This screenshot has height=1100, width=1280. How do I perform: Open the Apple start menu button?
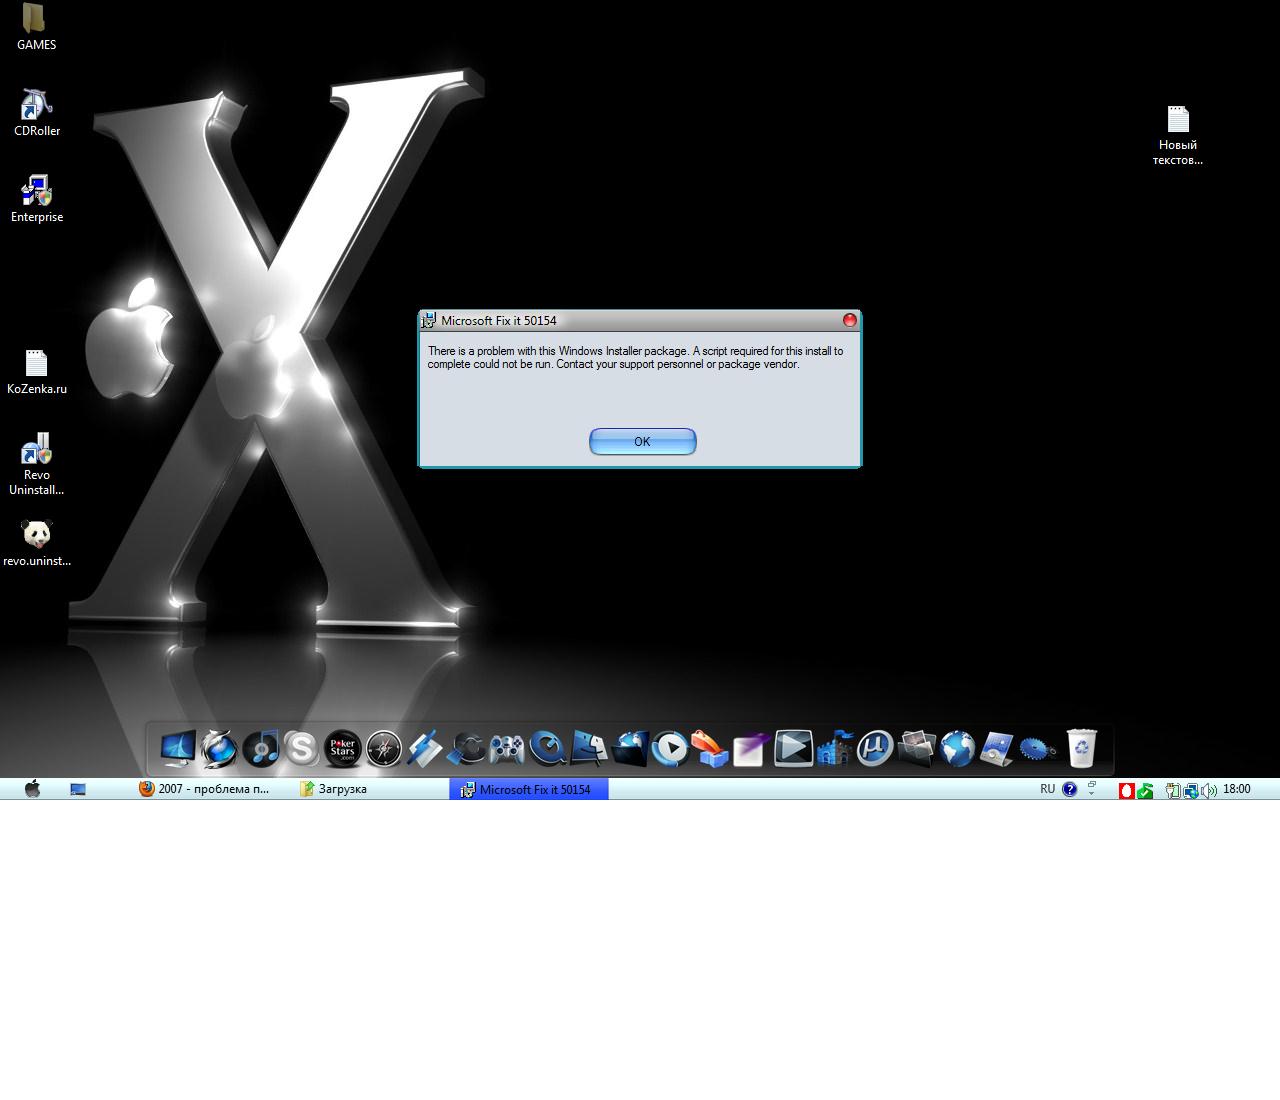coord(32,789)
